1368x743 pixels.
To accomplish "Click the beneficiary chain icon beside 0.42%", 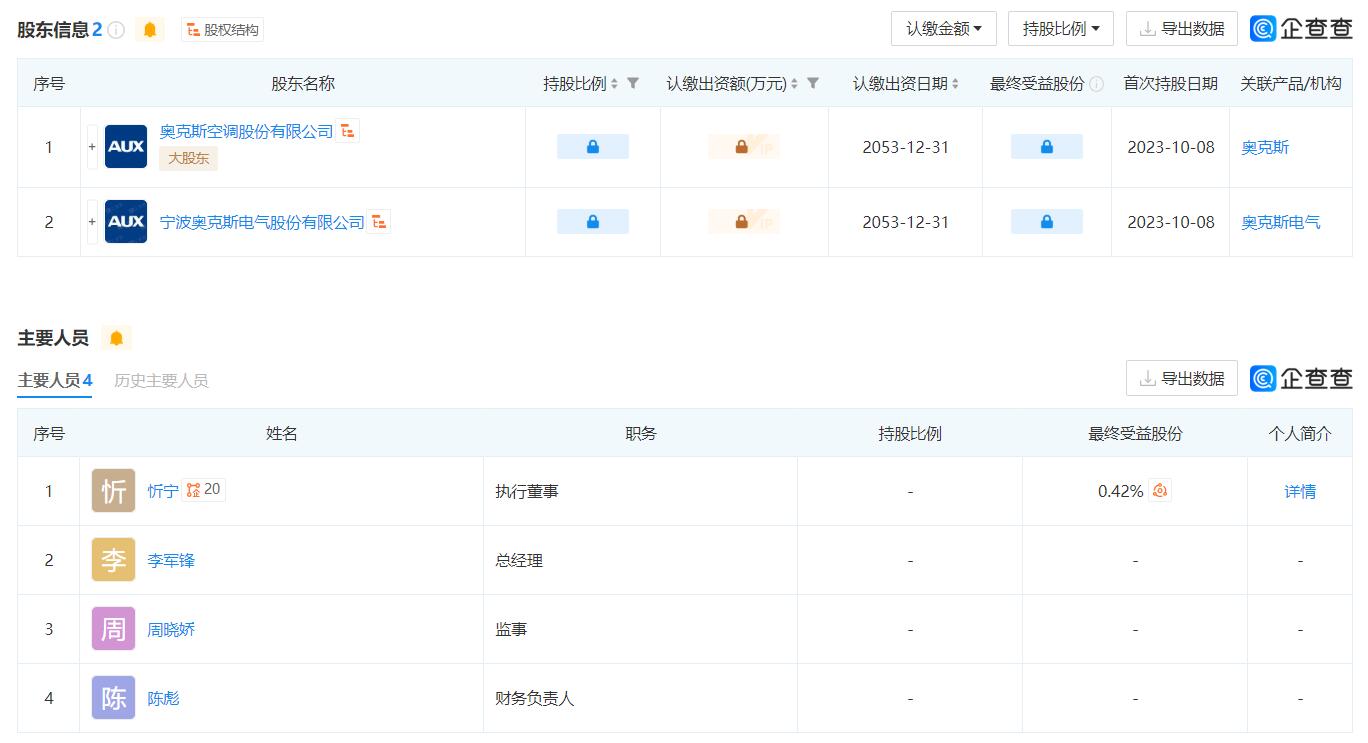I will [1160, 490].
